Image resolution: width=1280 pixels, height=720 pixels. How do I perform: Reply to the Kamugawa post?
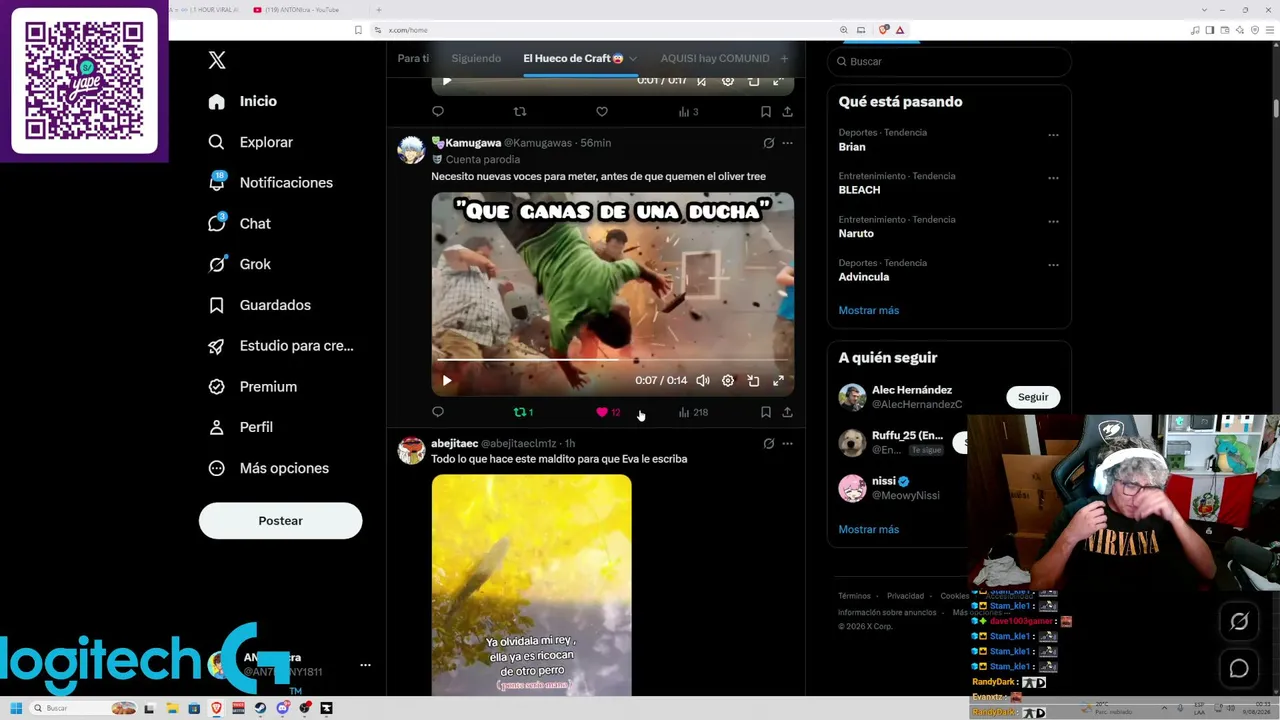click(x=438, y=412)
